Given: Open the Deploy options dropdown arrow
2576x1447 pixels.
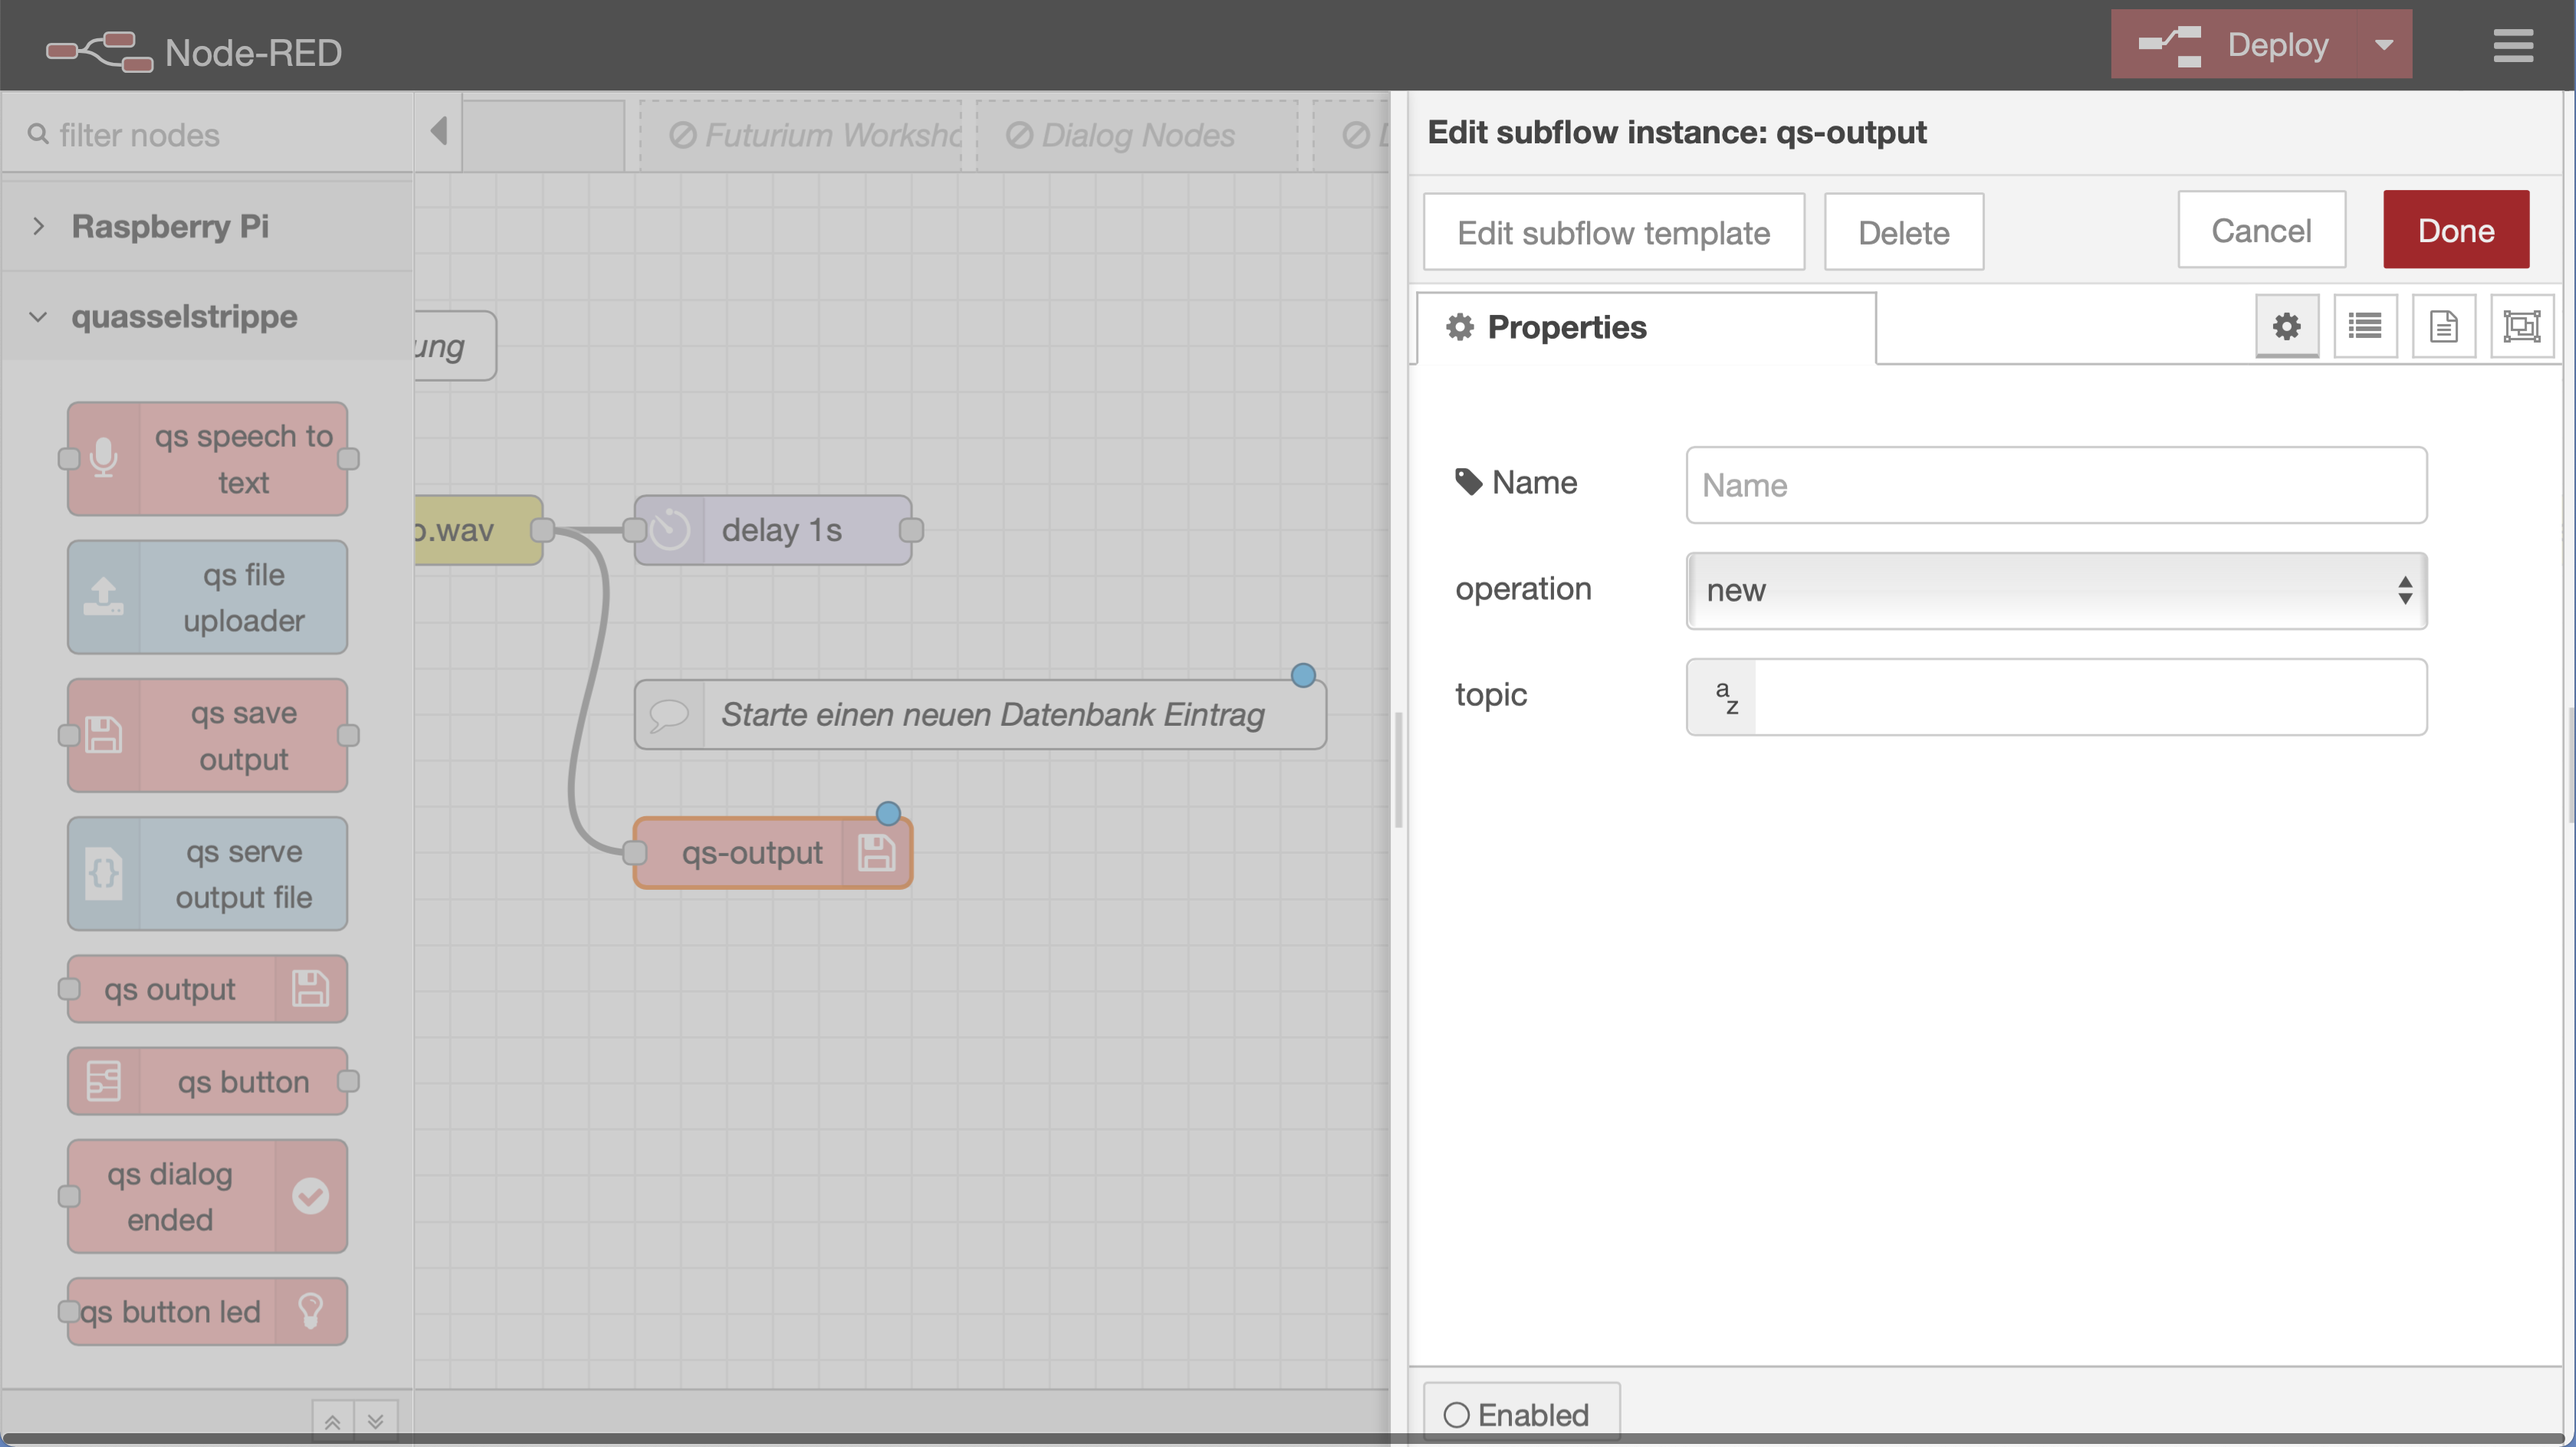Looking at the screenshot, I should click(x=2384, y=44).
